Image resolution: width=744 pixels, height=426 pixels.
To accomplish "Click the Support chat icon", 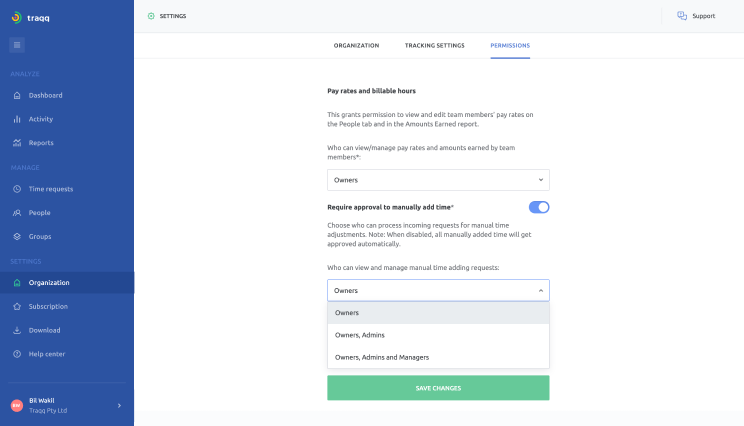I will (682, 16).
